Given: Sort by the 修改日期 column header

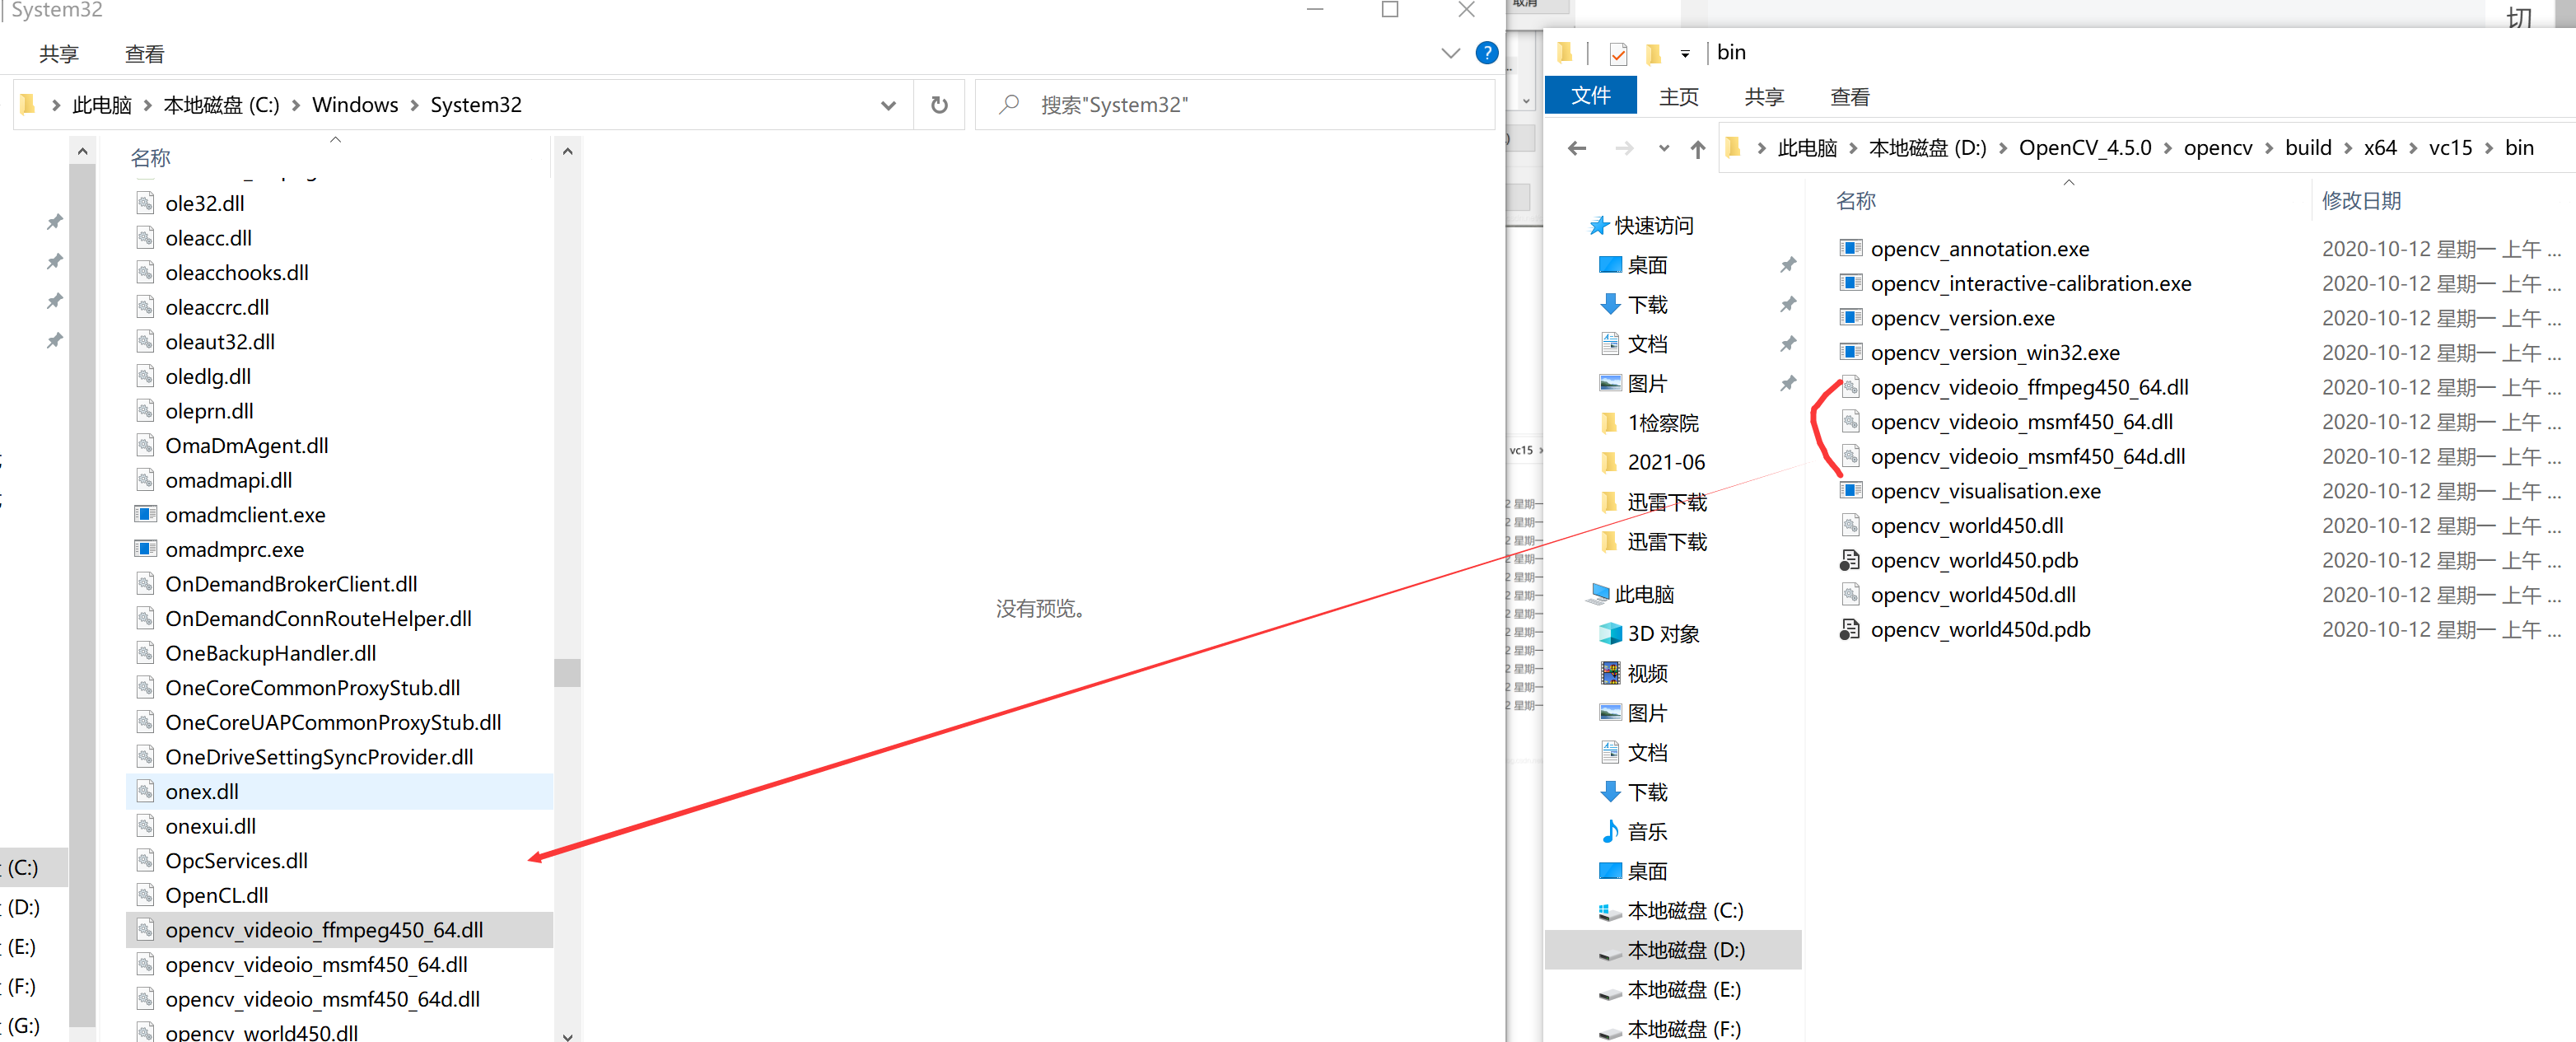Looking at the screenshot, I should (x=2360, y=201).
